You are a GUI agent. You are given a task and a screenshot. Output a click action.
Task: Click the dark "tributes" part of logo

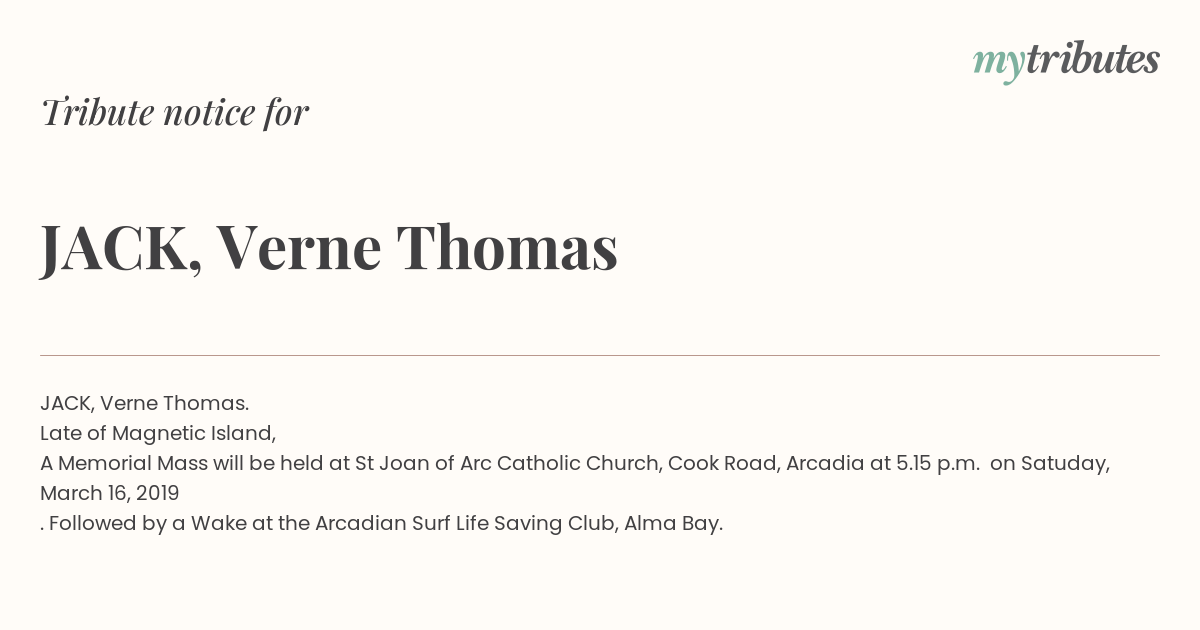point(1092,59)
